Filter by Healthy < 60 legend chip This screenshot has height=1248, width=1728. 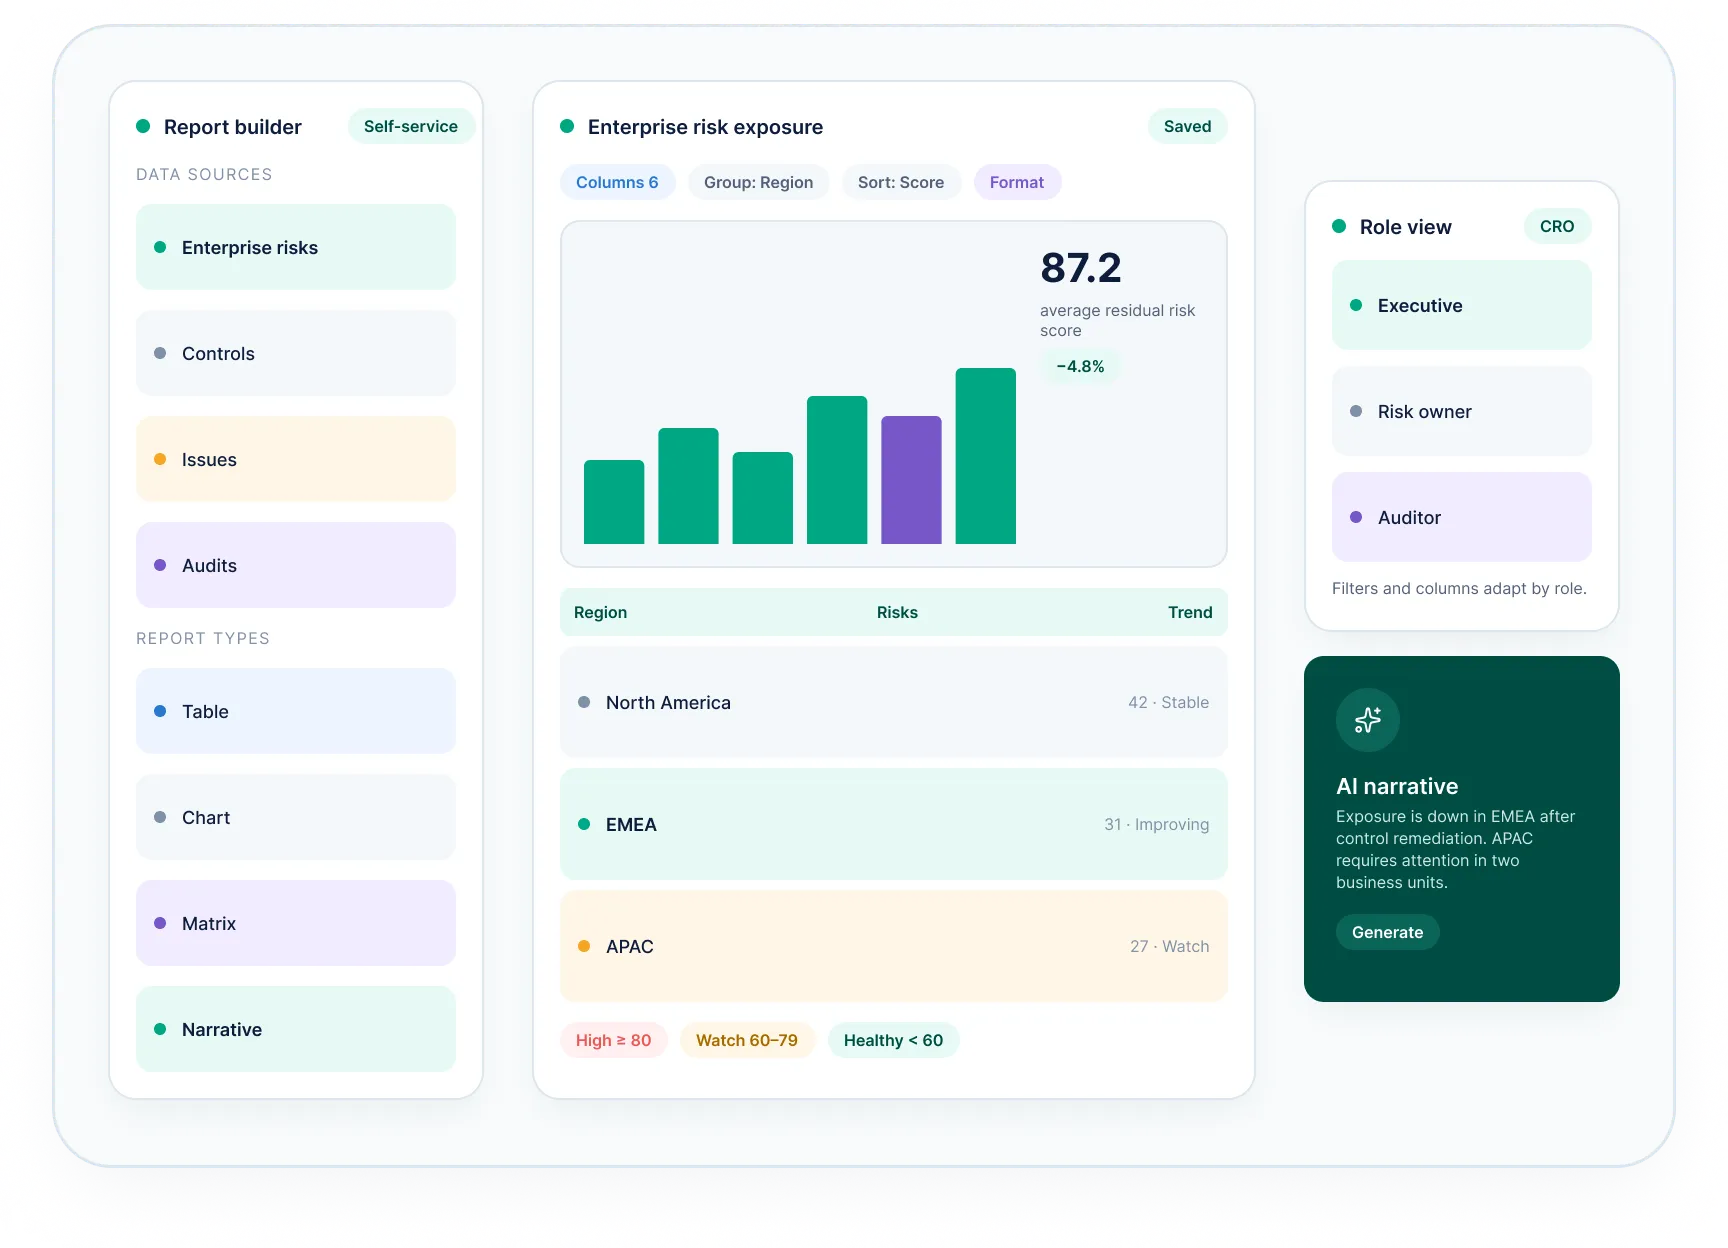point(893,1040)
